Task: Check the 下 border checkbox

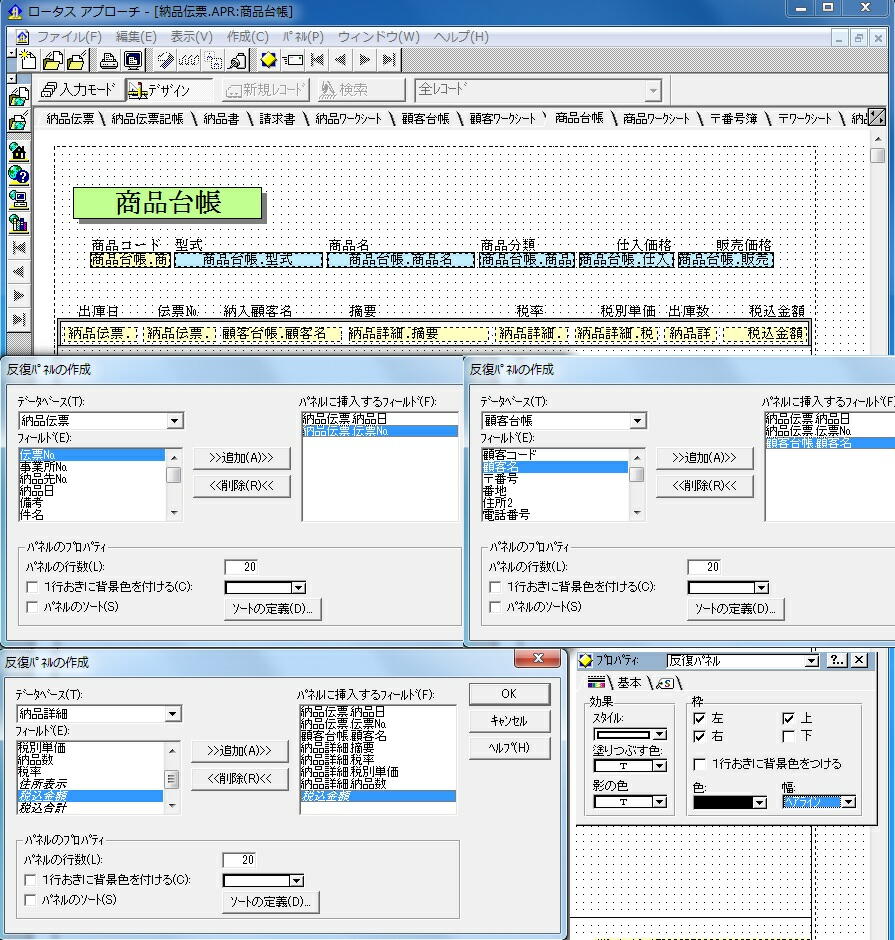Action: pyautogui.click(x=788, y=736)
